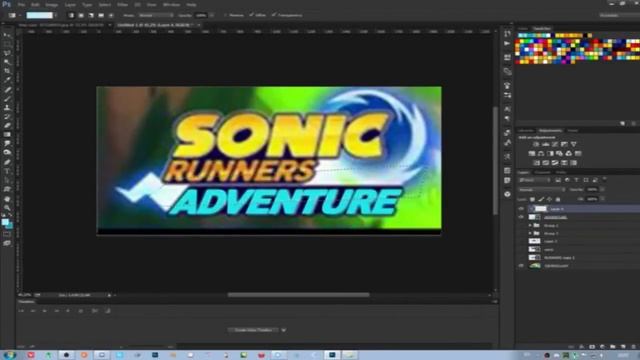Toggle the Dither checkbox

[251, 15]
